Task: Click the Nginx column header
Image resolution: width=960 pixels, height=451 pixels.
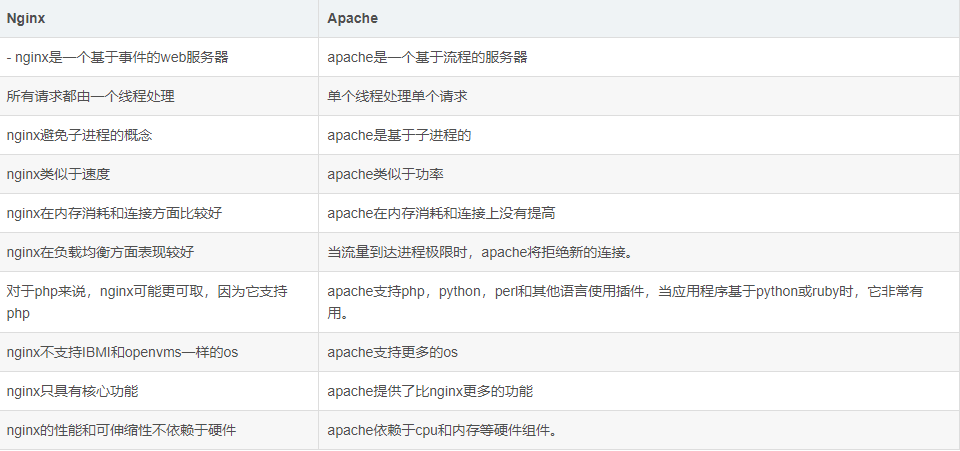Action: click(159, 18)
